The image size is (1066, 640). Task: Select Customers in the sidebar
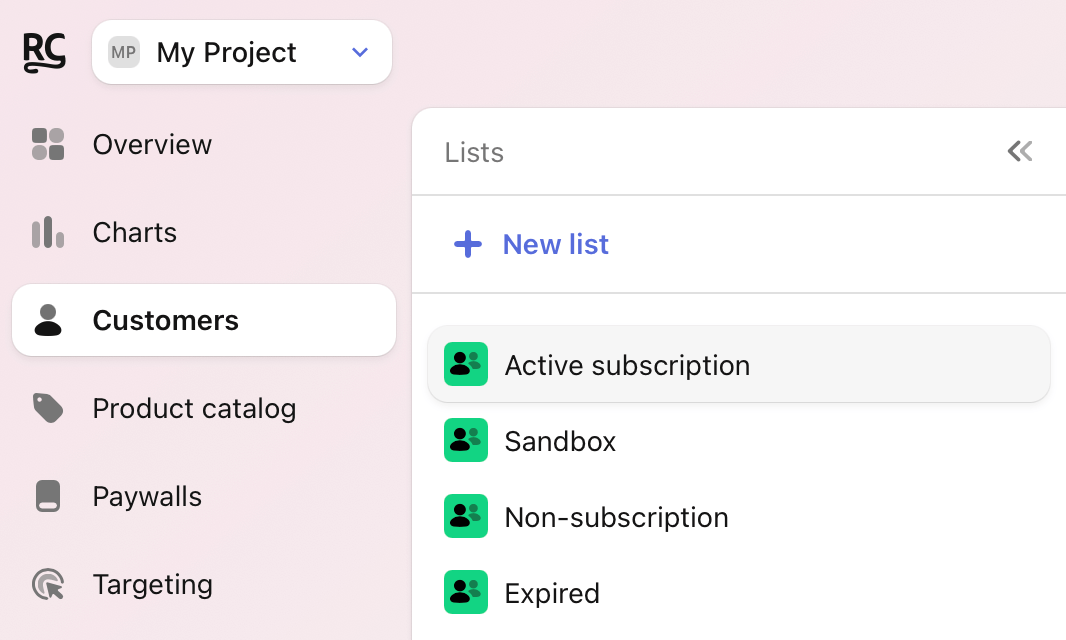point(204,320)
